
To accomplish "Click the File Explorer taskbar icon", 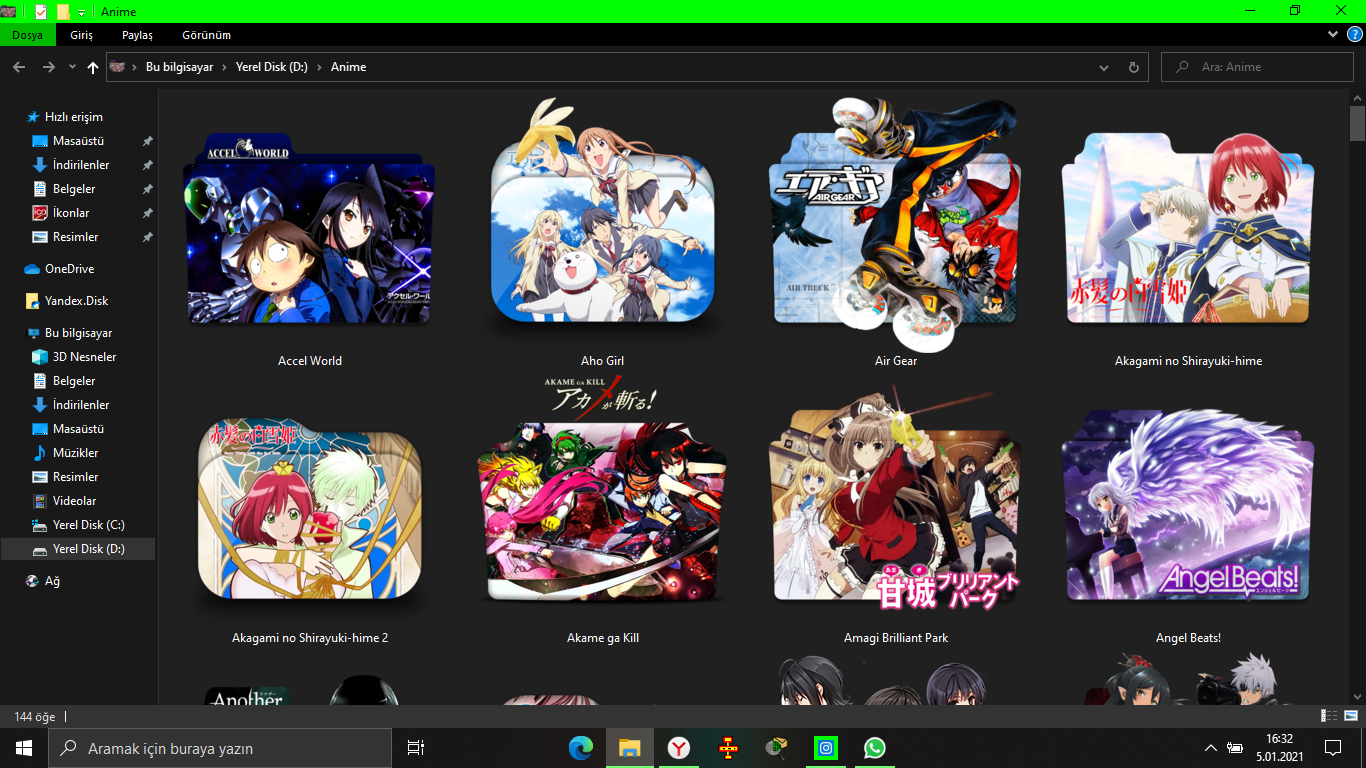I will 630,748.
